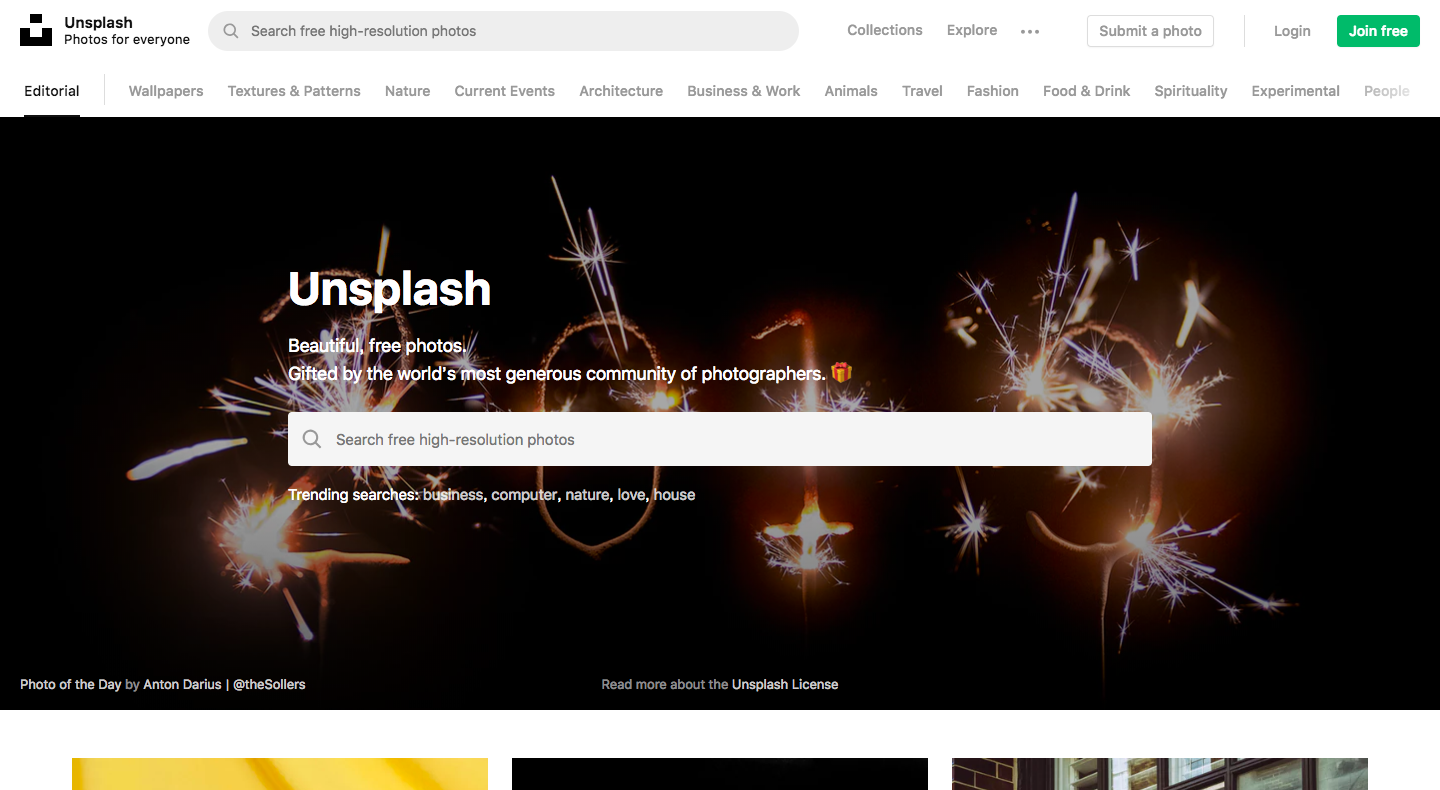
Task: Open the Fashion category
Action: (993, 91)
